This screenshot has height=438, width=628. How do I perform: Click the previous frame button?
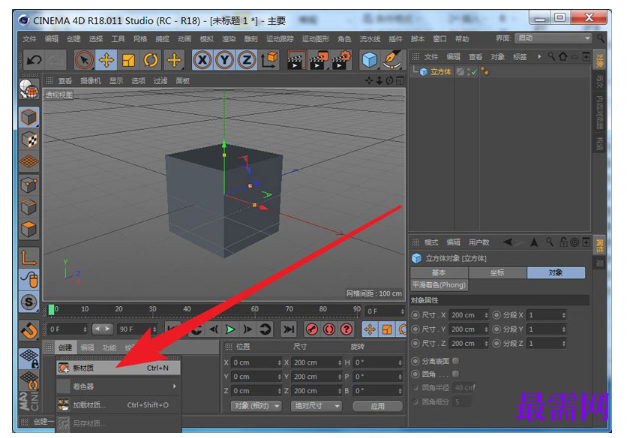click(214, 330)
